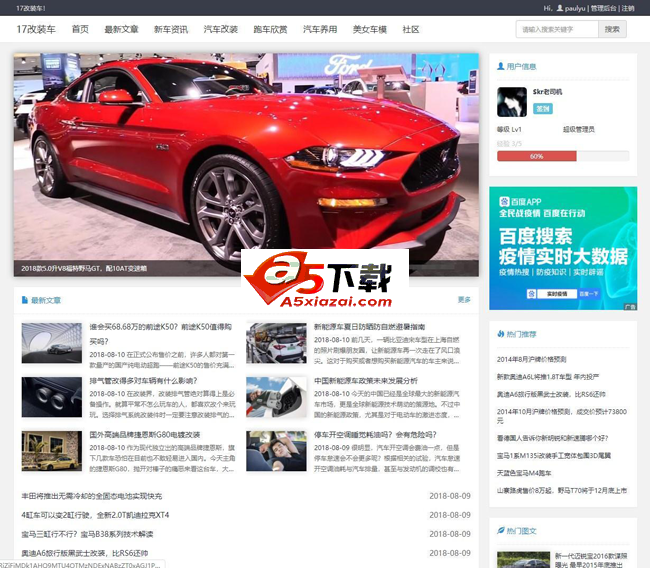Viewport: 650px width, 568px height.
Task: Open the 百度搜索 疫情实时大数据 ad banner
Action: [x=563, y=248]
